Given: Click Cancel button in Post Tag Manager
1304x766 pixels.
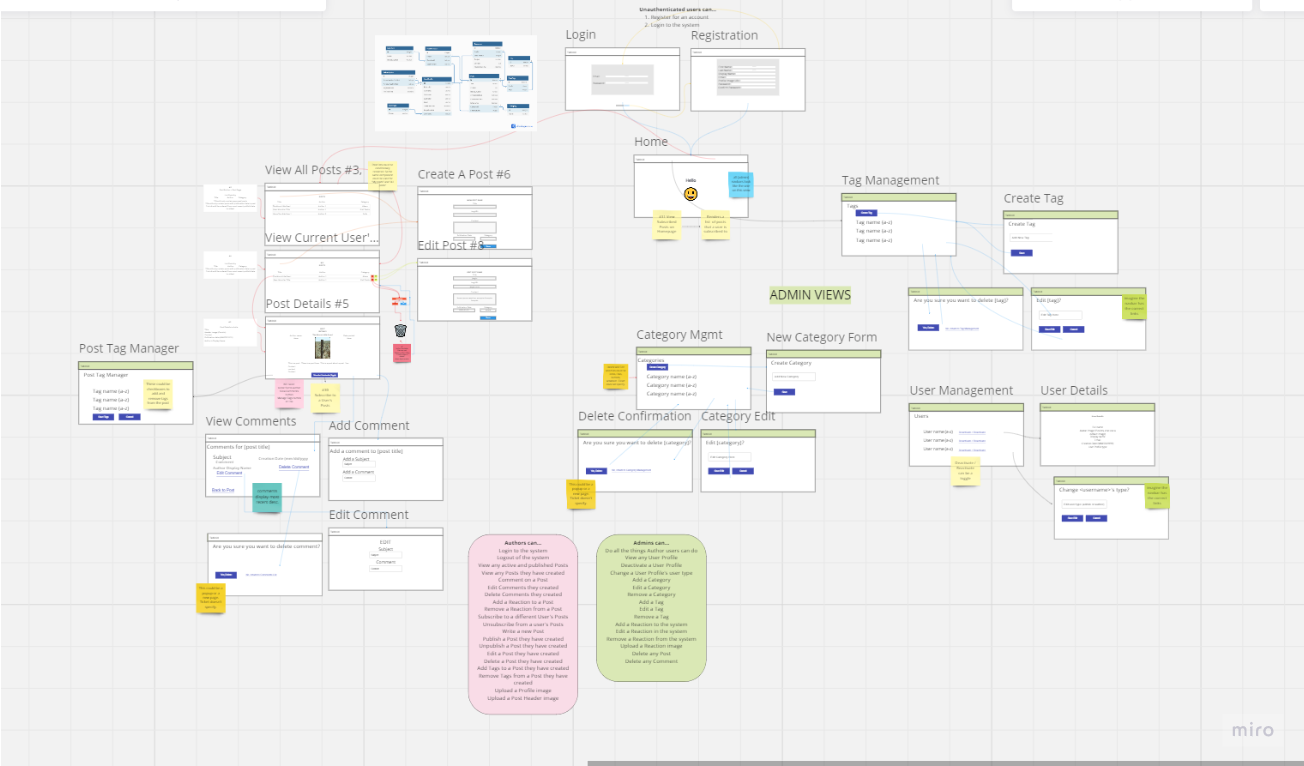Looking at the screenshot, I should (x=130, y=417).
